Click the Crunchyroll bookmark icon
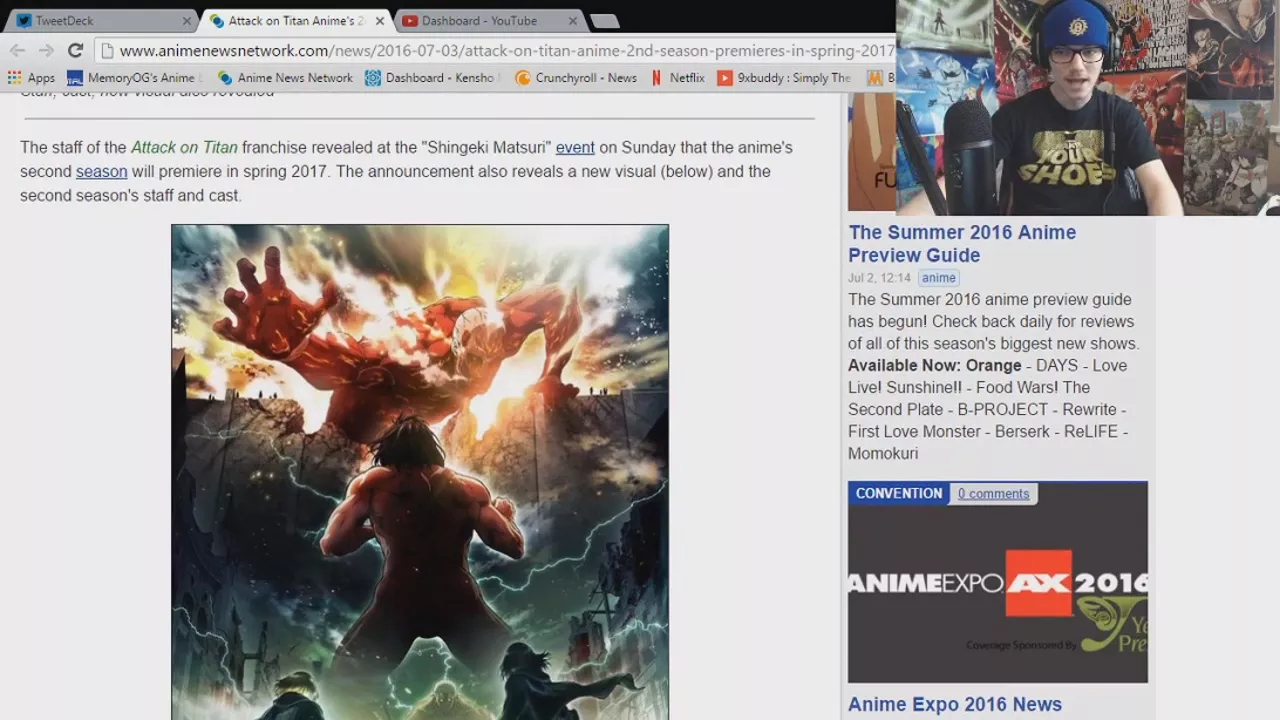Viewport: 1280px width, 720px height. [x=522, y=78]
